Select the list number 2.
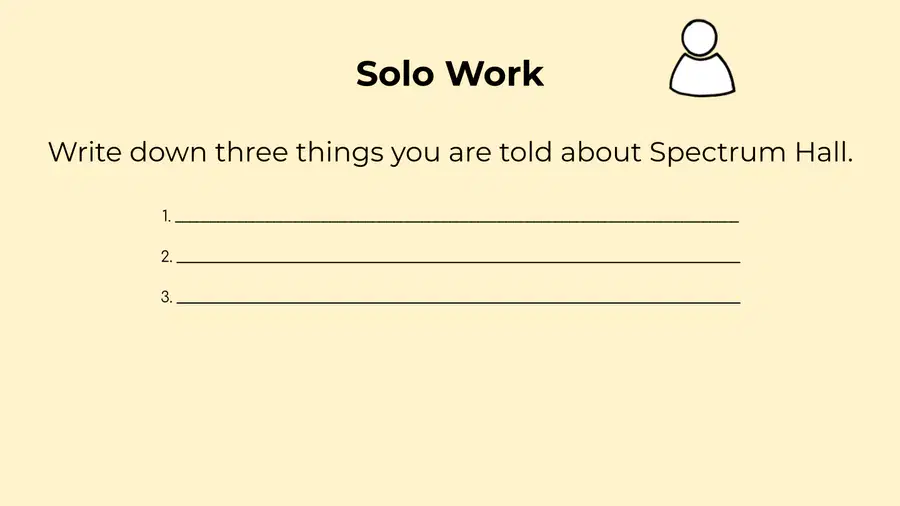 pyautogui.click(x=166, y=256)
